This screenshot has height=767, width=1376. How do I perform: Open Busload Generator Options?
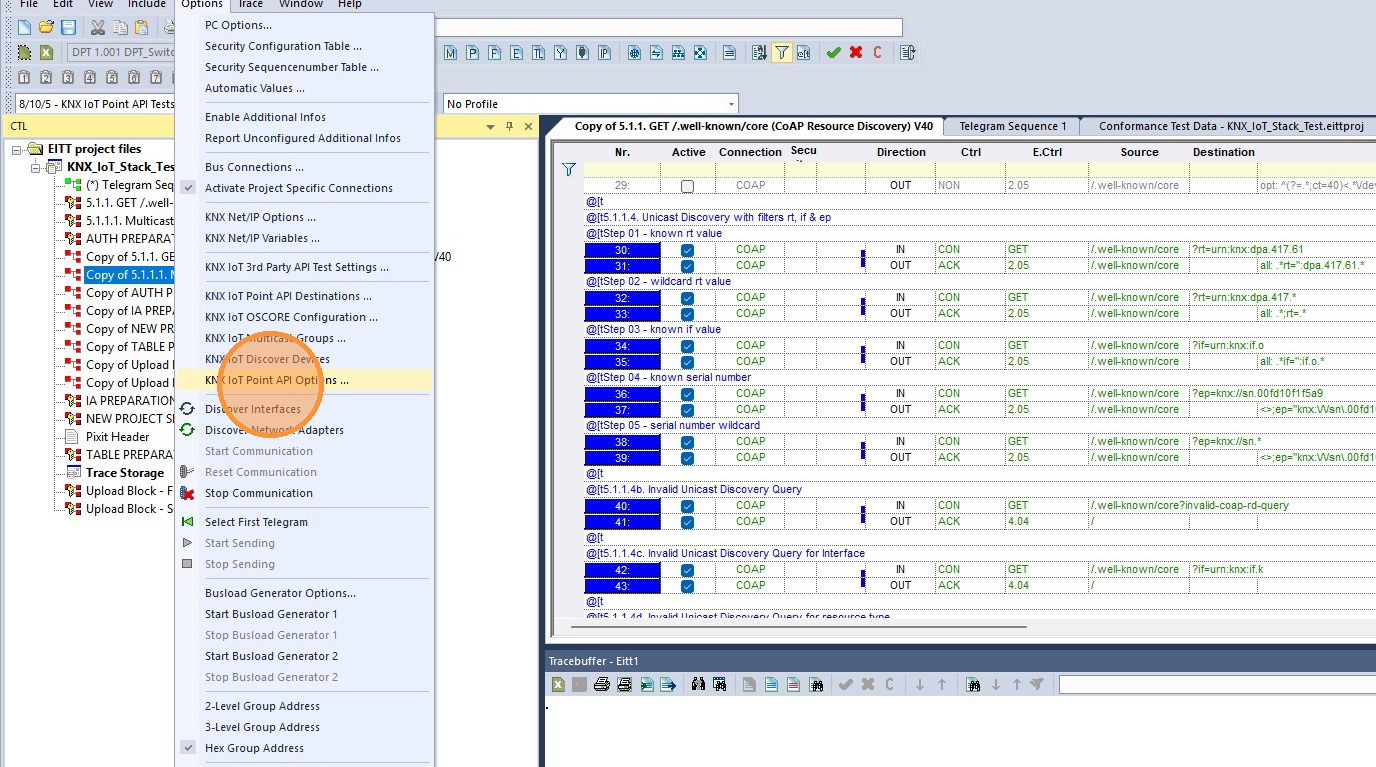tap(280, 593)
